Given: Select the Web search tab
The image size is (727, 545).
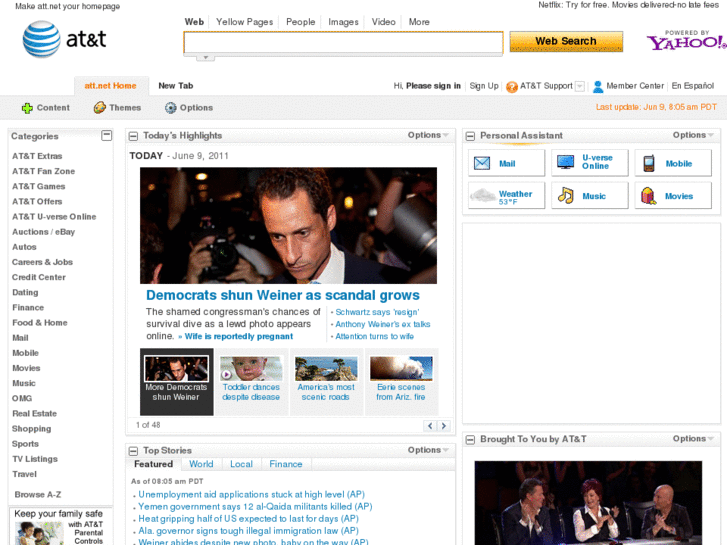Looking at the screenshot, I should coord(194,22).
